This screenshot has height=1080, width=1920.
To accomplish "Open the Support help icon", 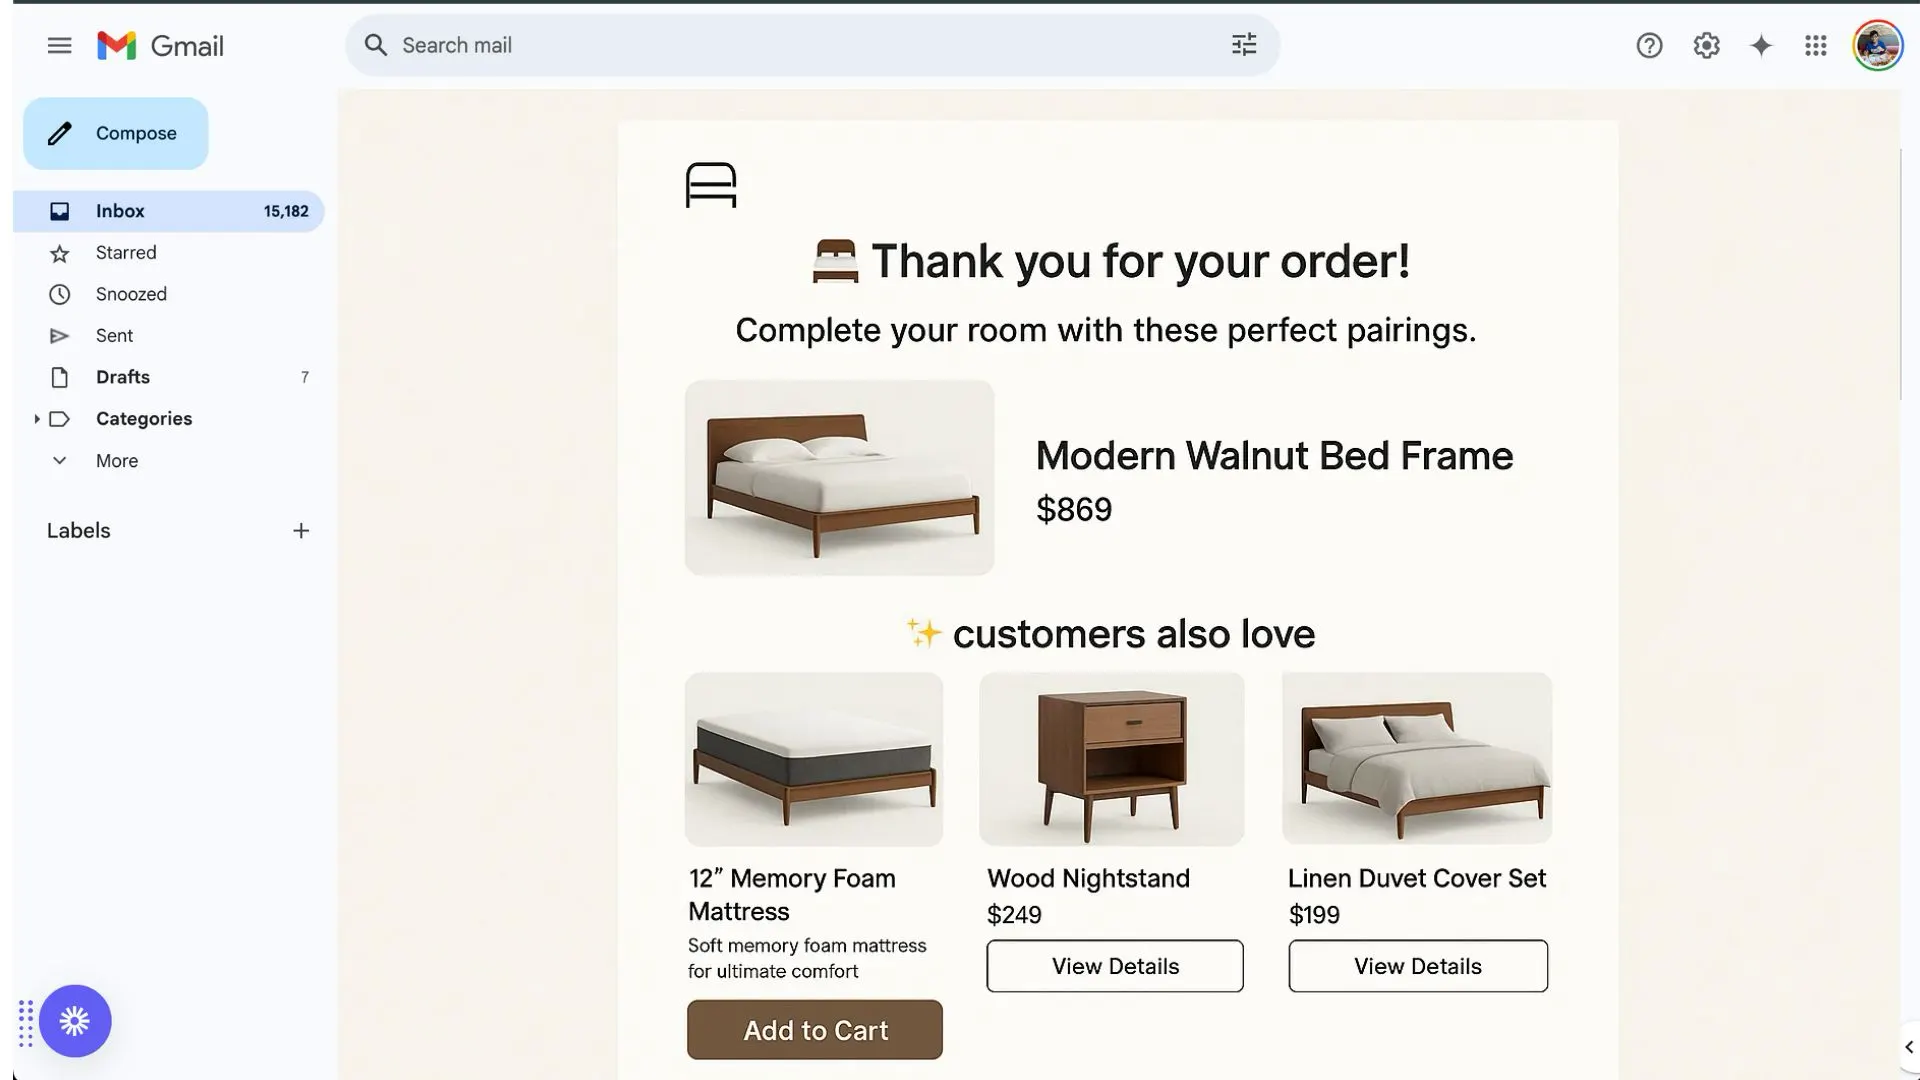I will (x=1649, y=46).
